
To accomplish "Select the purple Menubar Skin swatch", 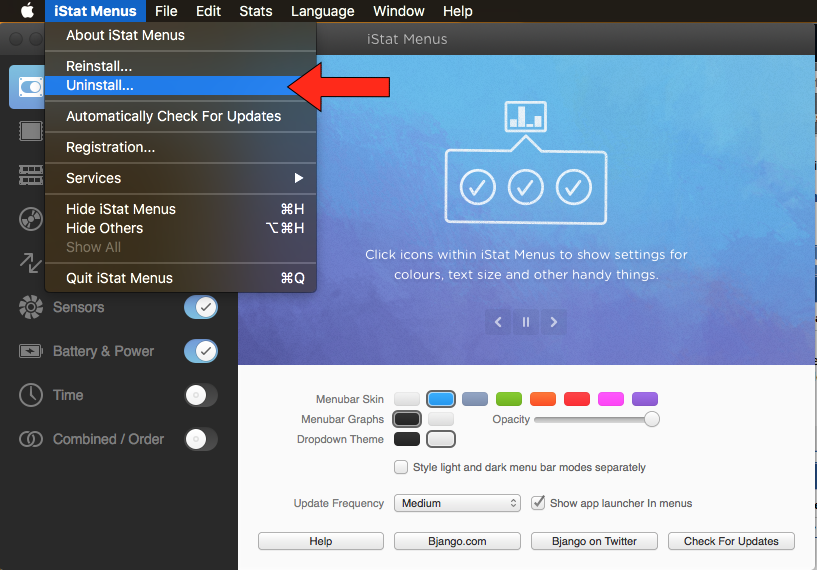I will 645,399.
